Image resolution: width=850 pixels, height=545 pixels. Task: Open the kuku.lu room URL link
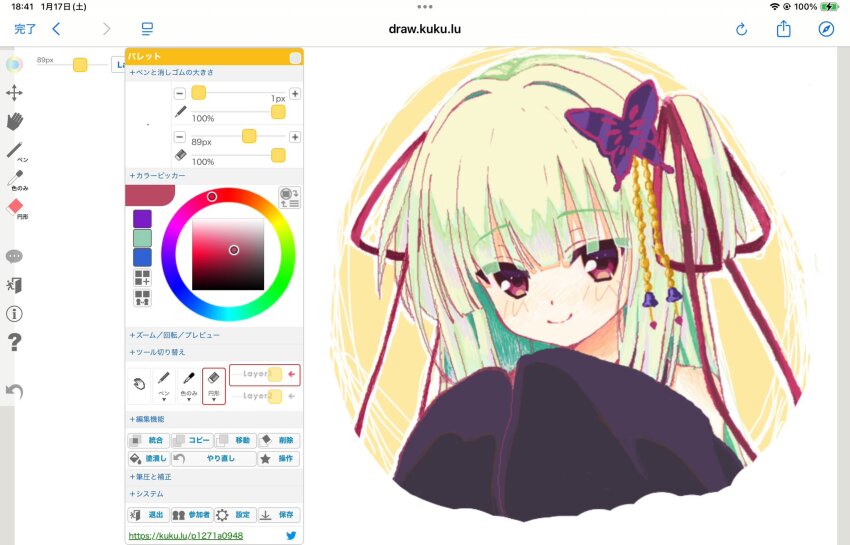185,535
